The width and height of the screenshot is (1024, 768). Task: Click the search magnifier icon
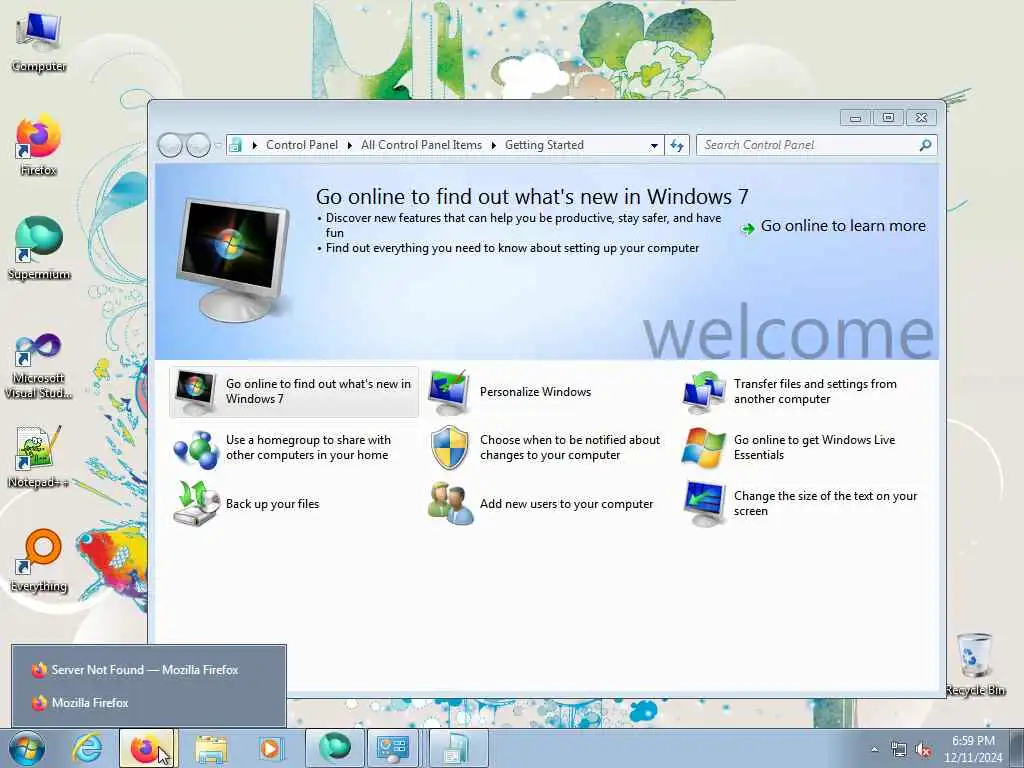coord(925,145)
